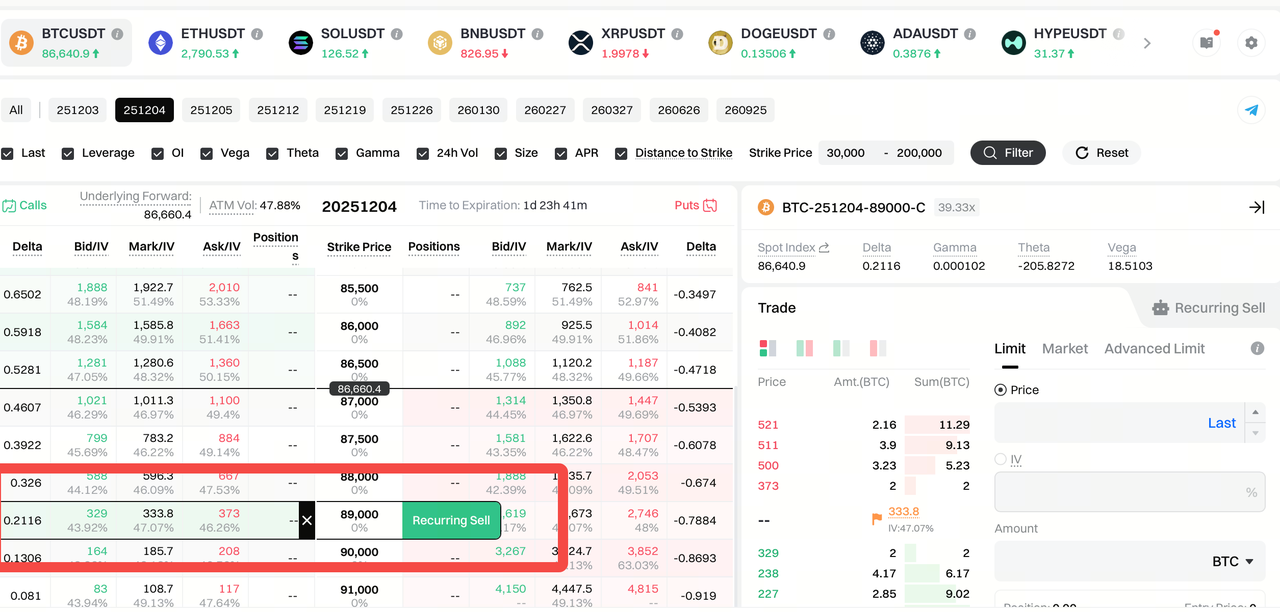
Task: Click the info icon beside Advanced Limit
Action: coord(1258,348)
